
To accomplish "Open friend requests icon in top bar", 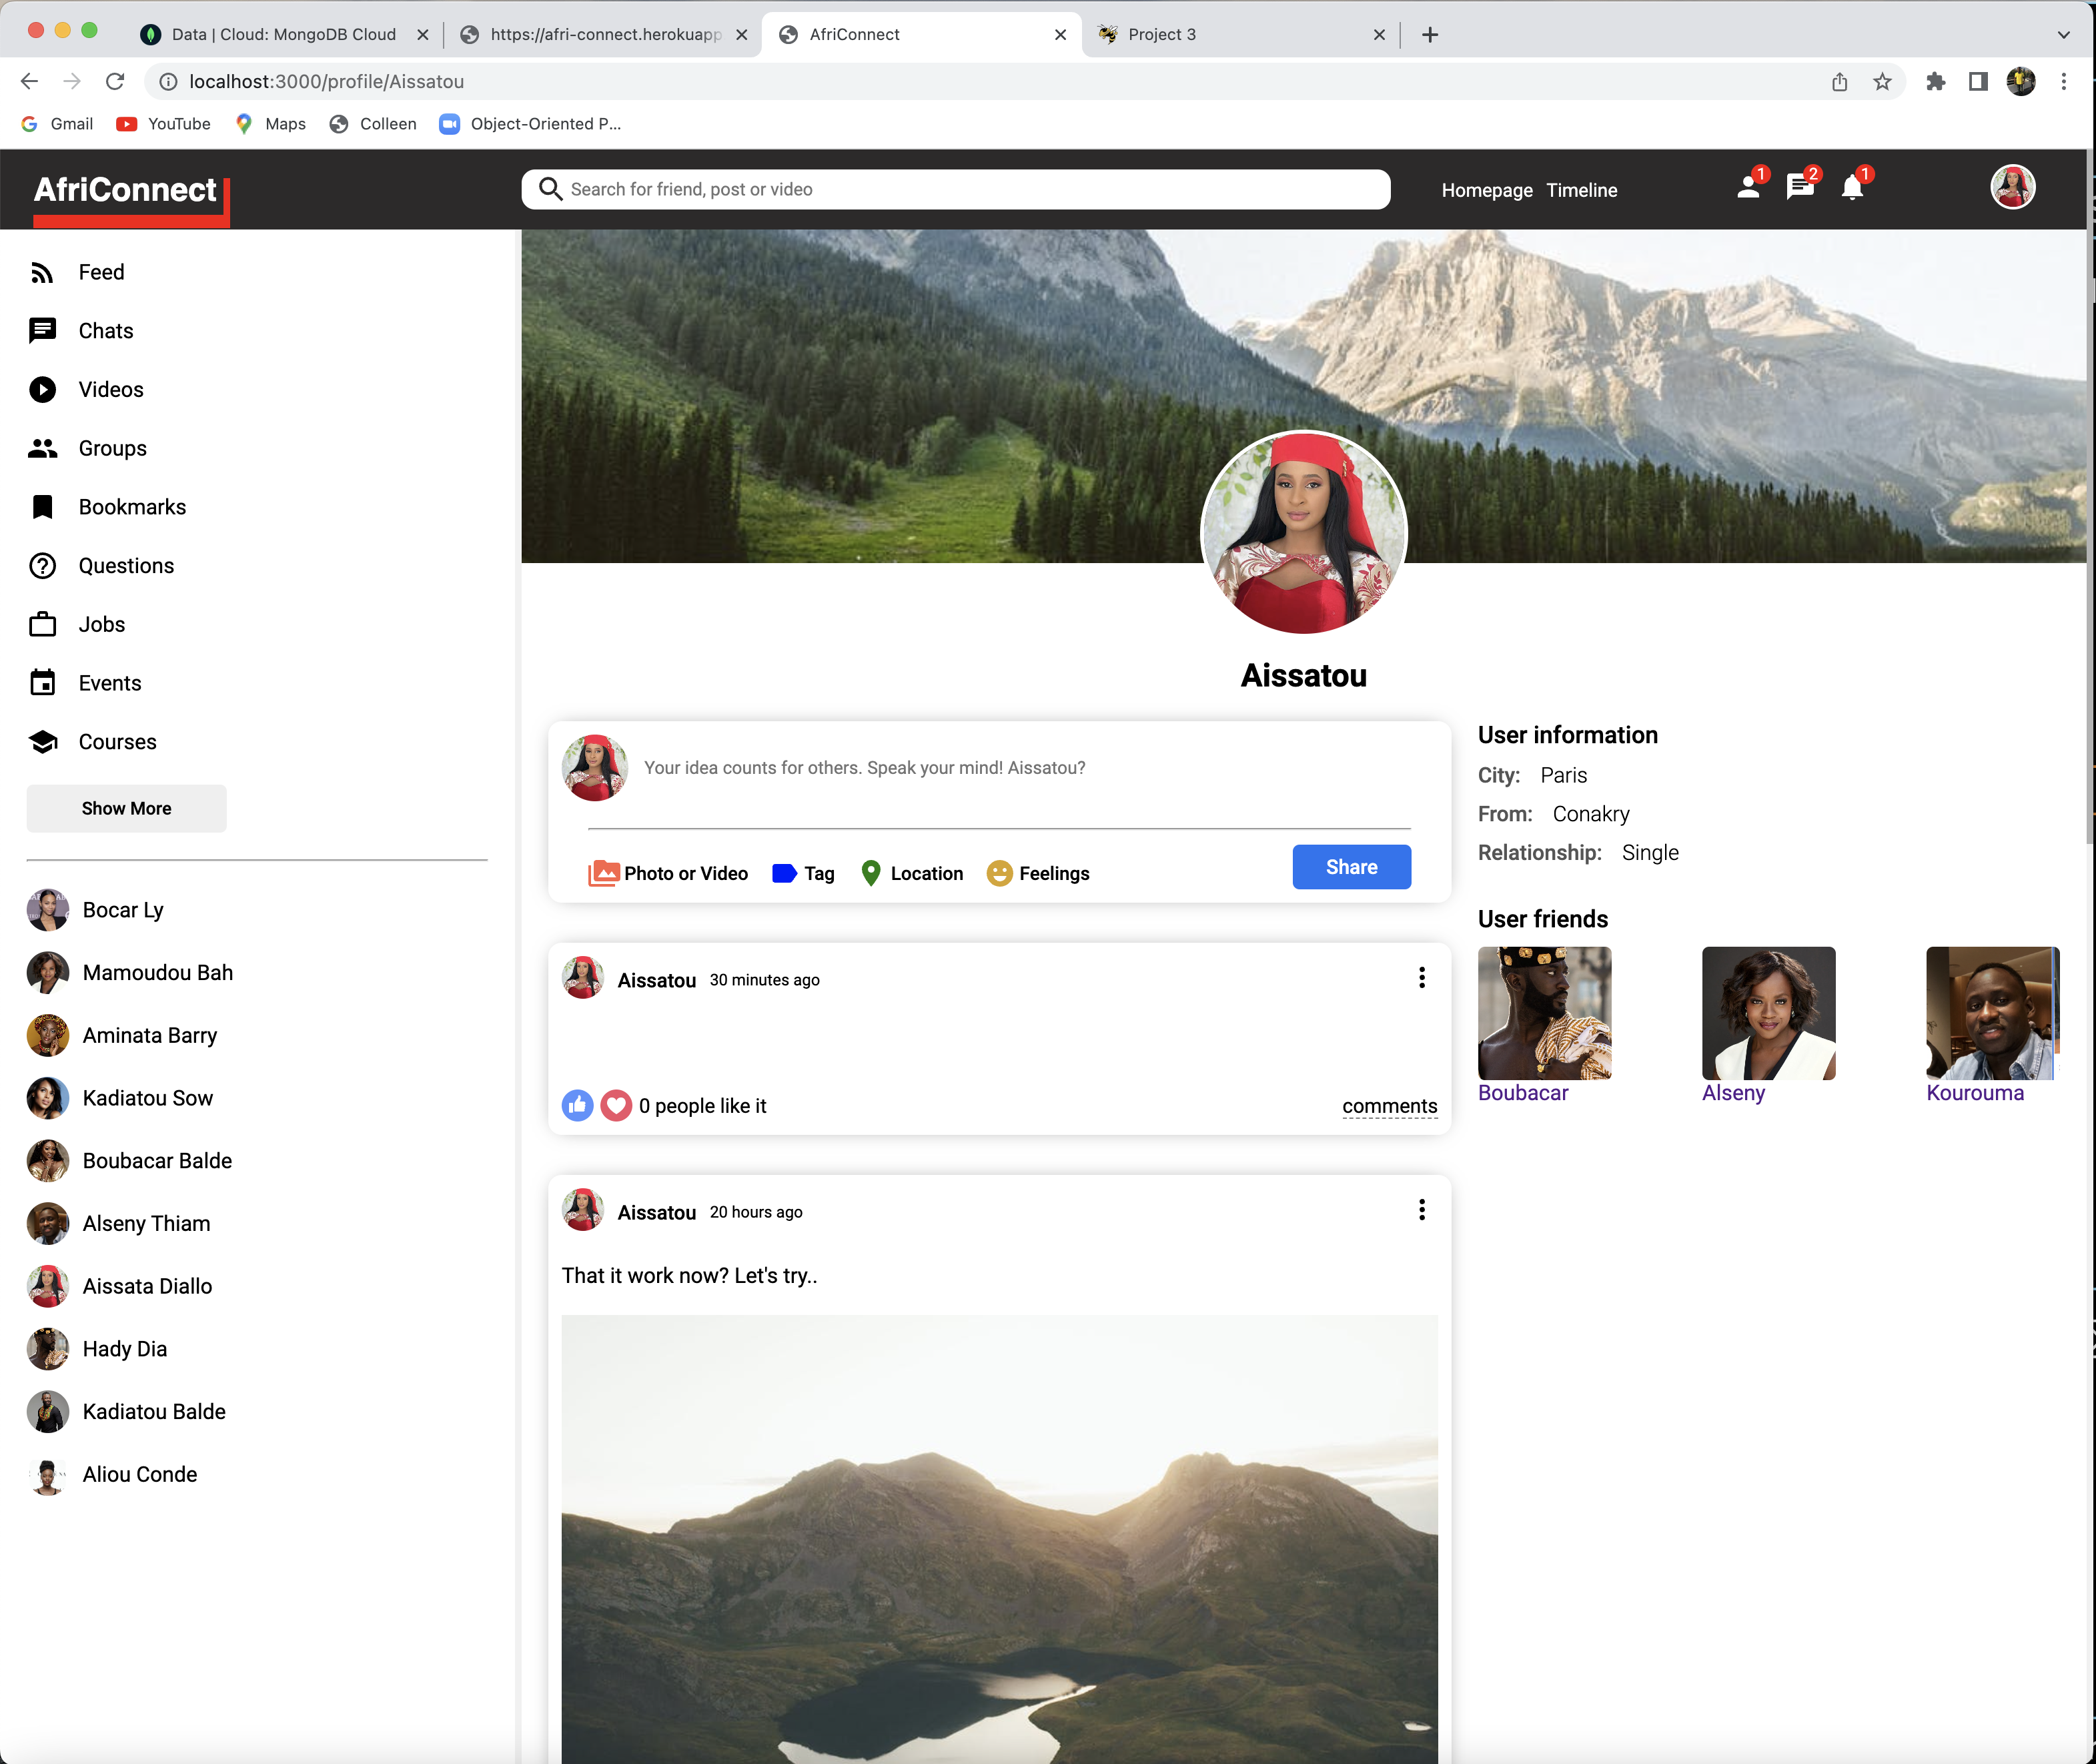I will [x=1749, y=187].
